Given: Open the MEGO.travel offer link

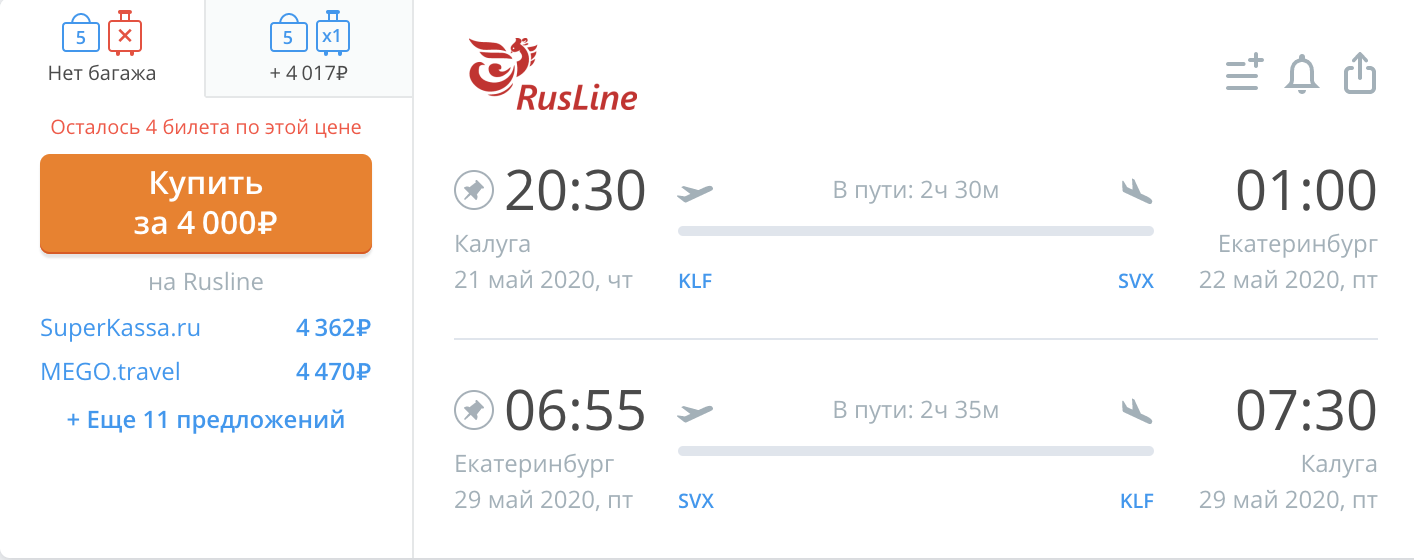Looking at the screenshot, I should (110, 372).
